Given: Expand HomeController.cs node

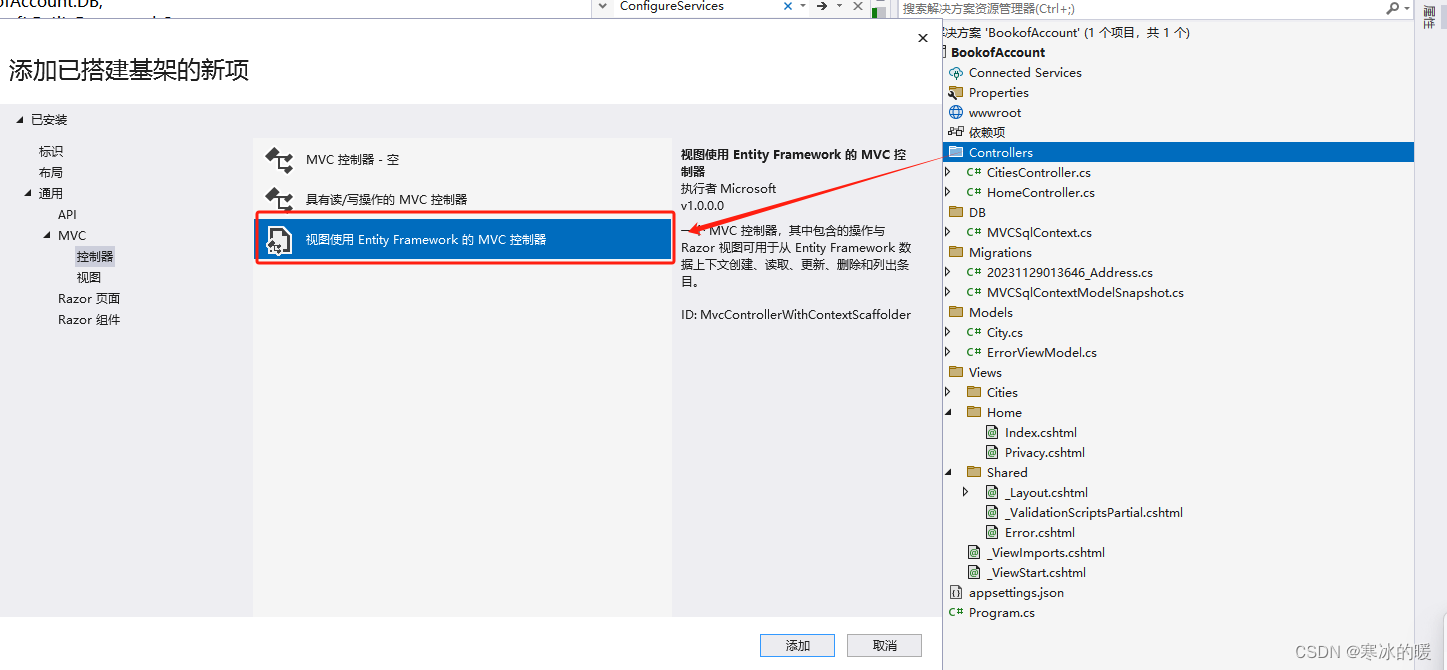Looking at the screenshot, I should [x=948, y=193].
